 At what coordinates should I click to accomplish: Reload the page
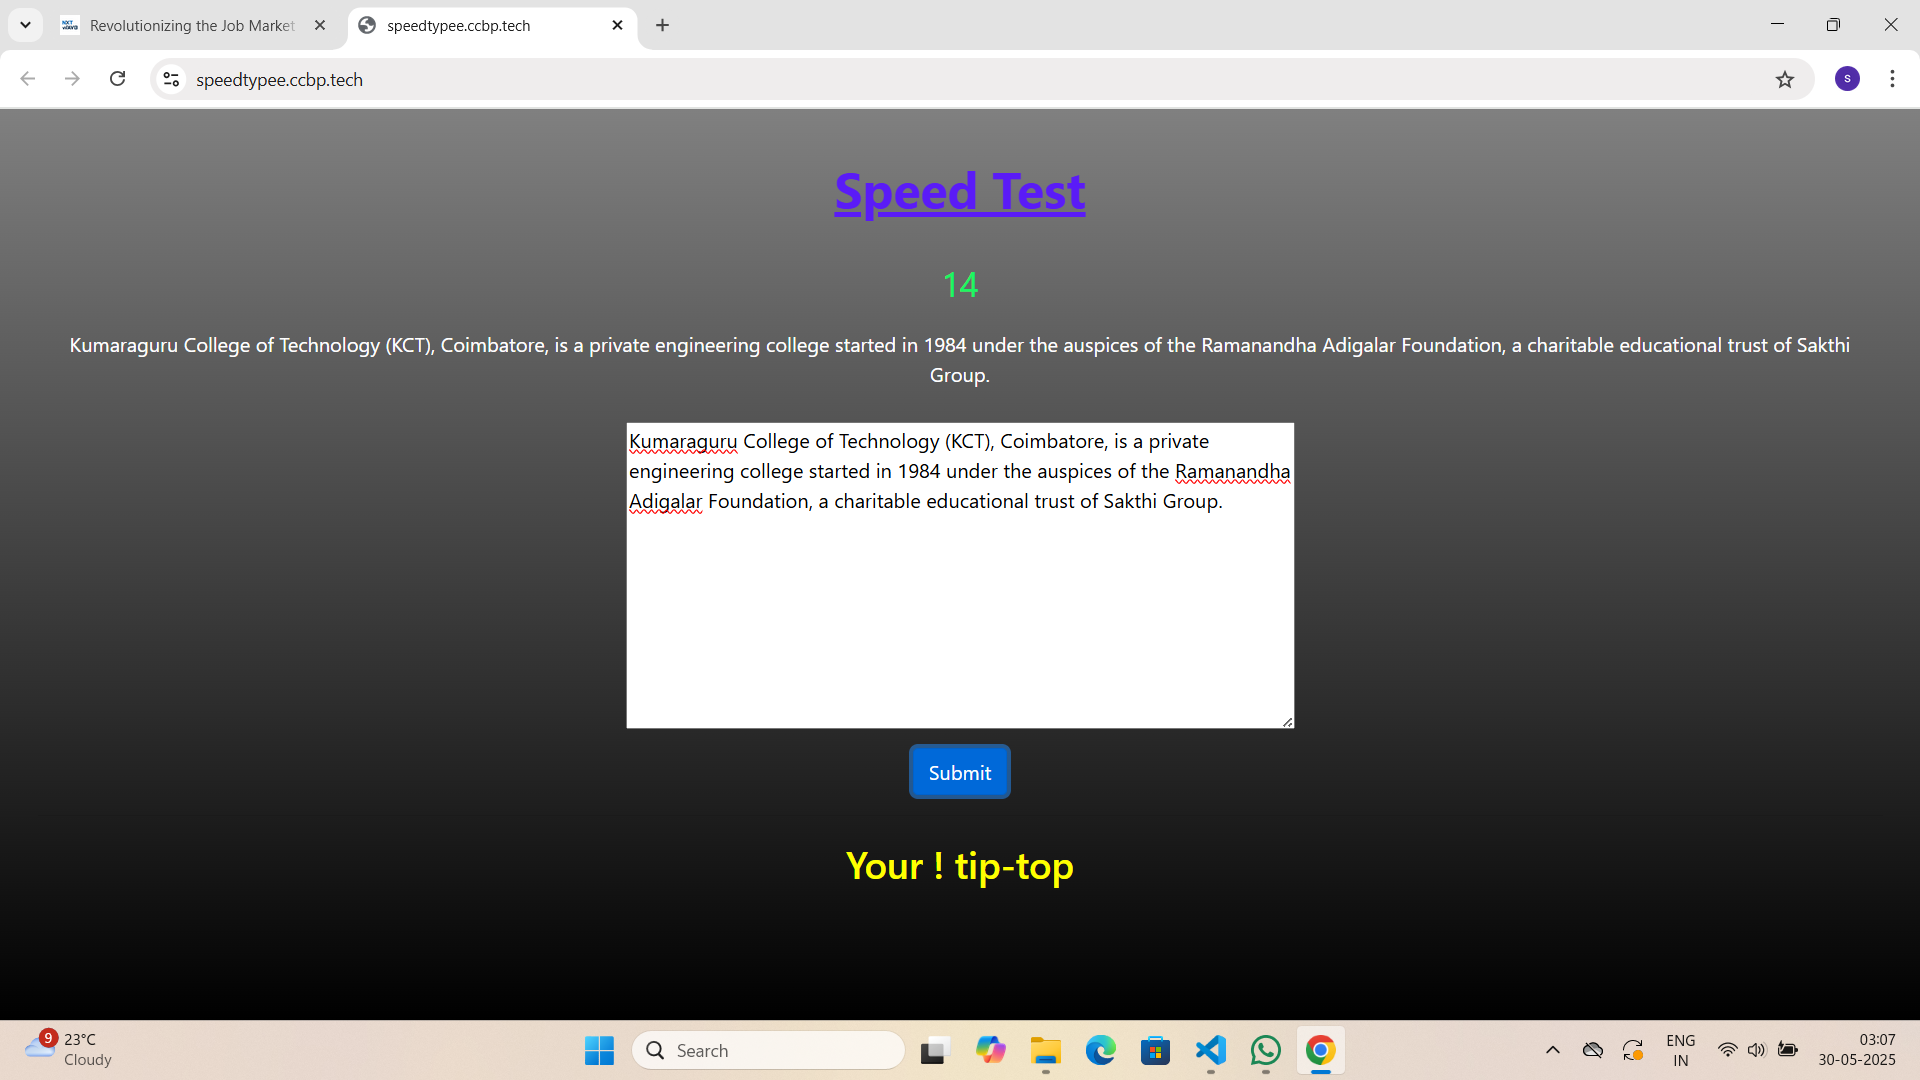point(117,79)
